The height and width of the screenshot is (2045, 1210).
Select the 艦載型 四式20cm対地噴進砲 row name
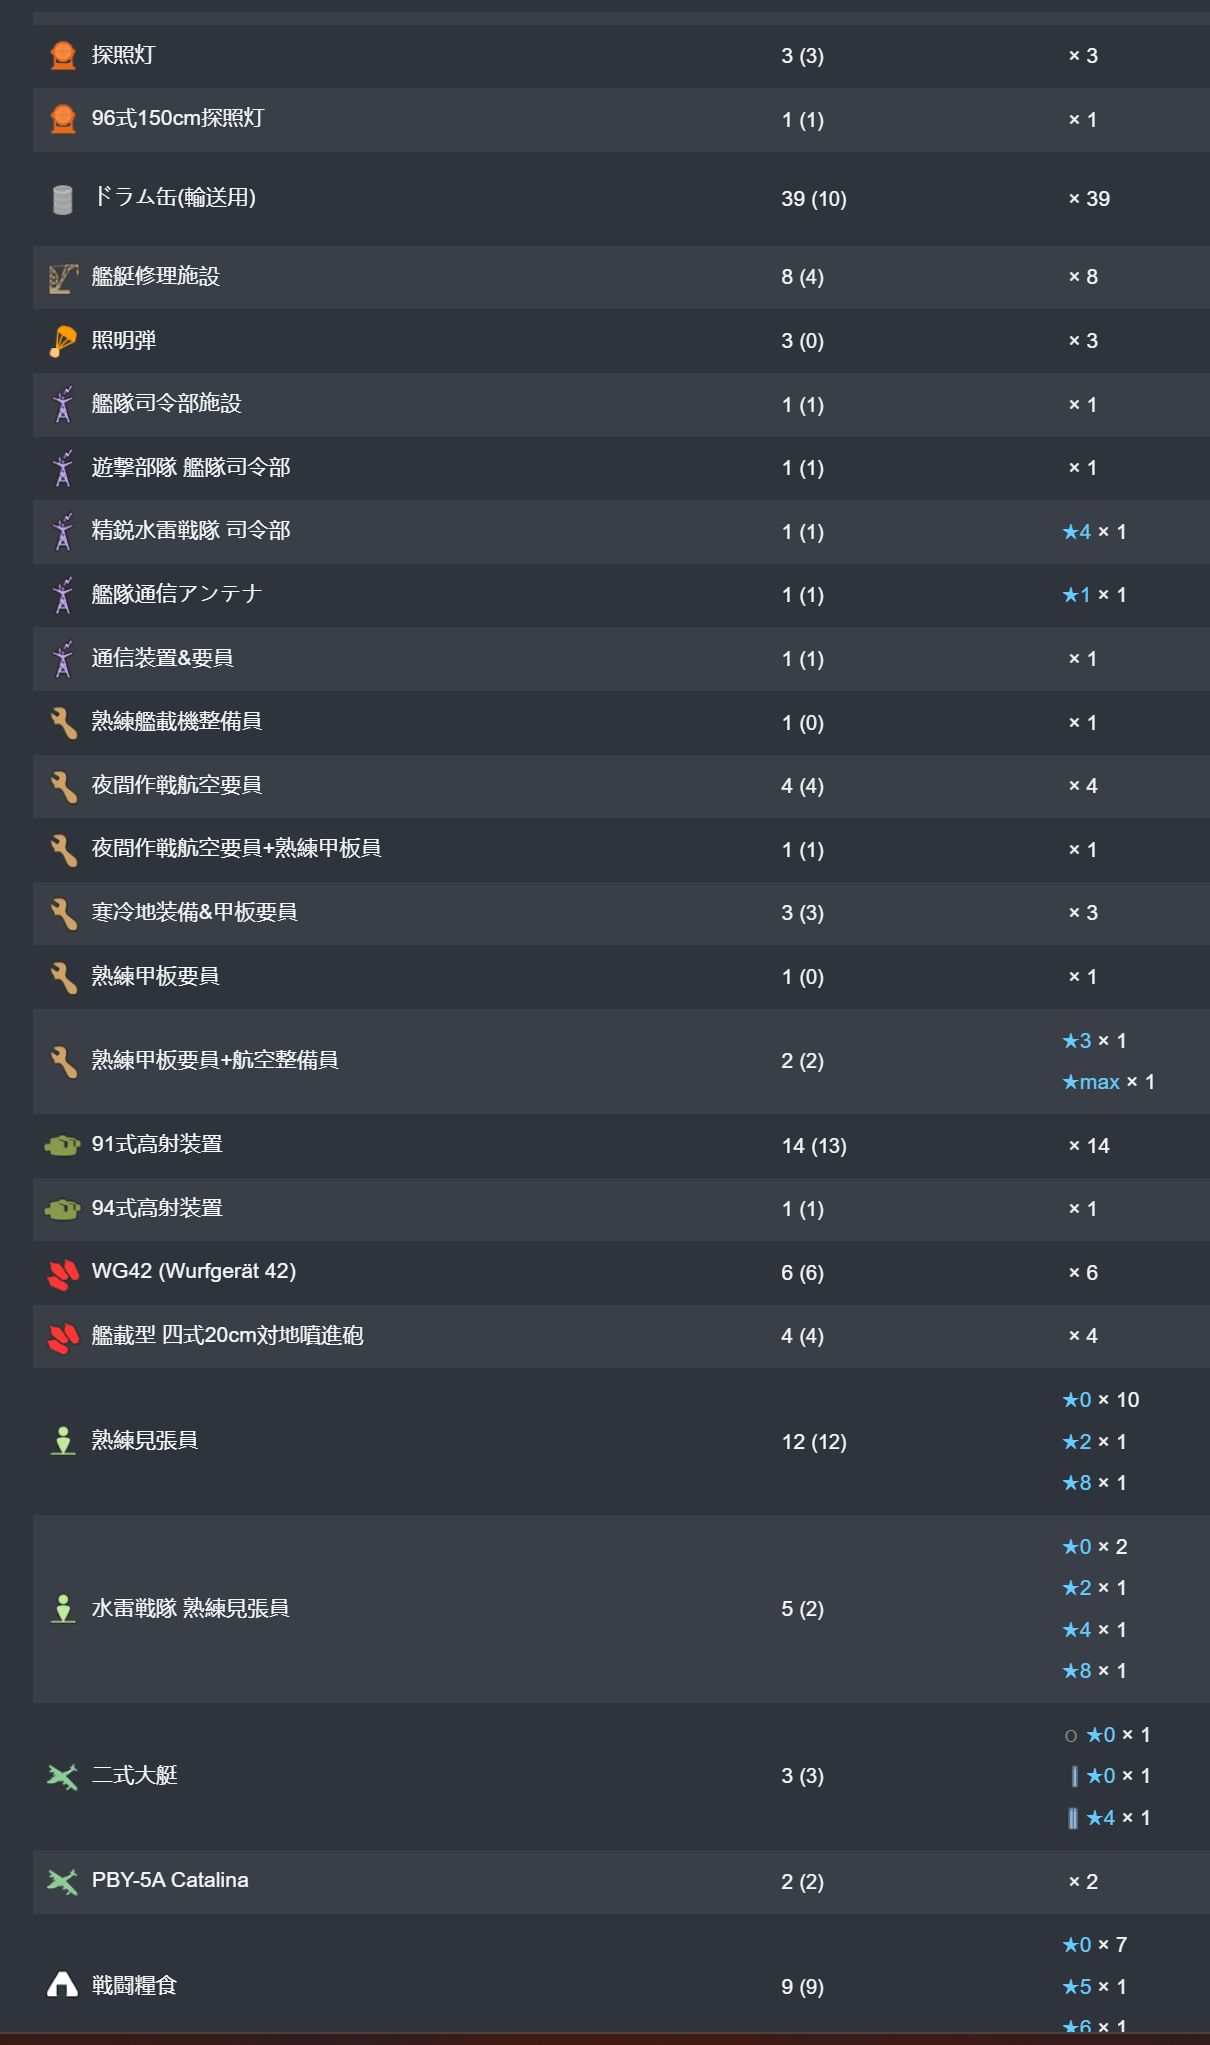pos(227,1335)
